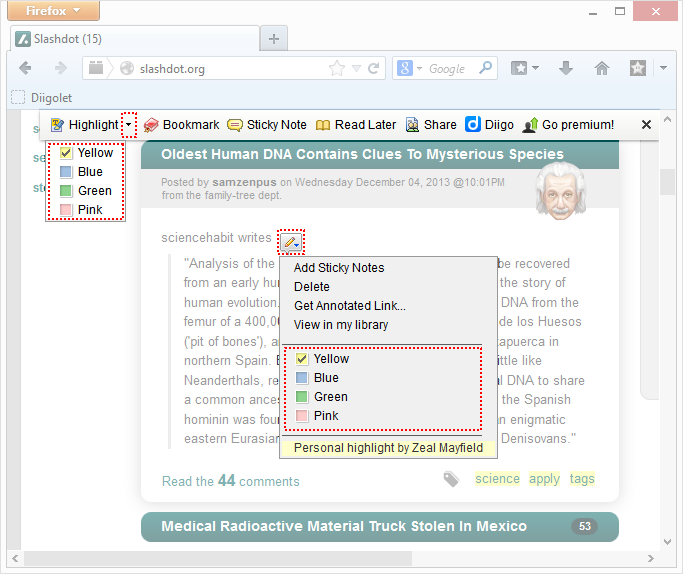683x574 pixels.
Task: Click the vertical scrollbar up arrow
Action: click(x=667, y=119)
